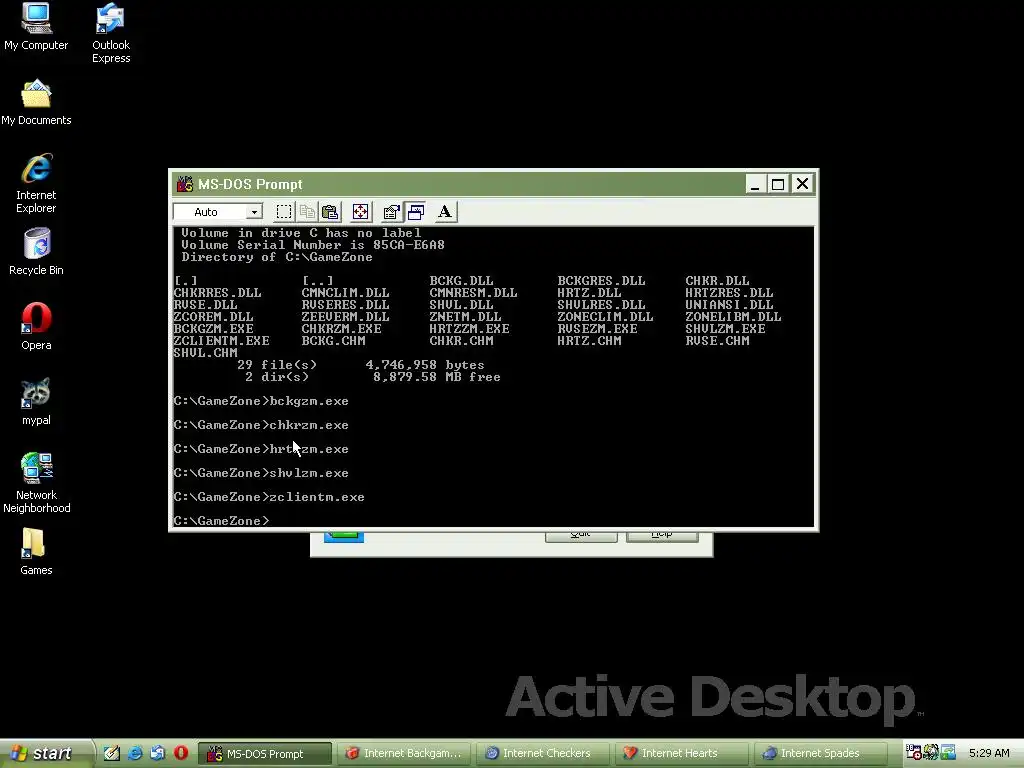Switch to Internet Spades taskbar button
Image resolution: width=1024 pixels, height=768 pixels.
coord(822,754)
